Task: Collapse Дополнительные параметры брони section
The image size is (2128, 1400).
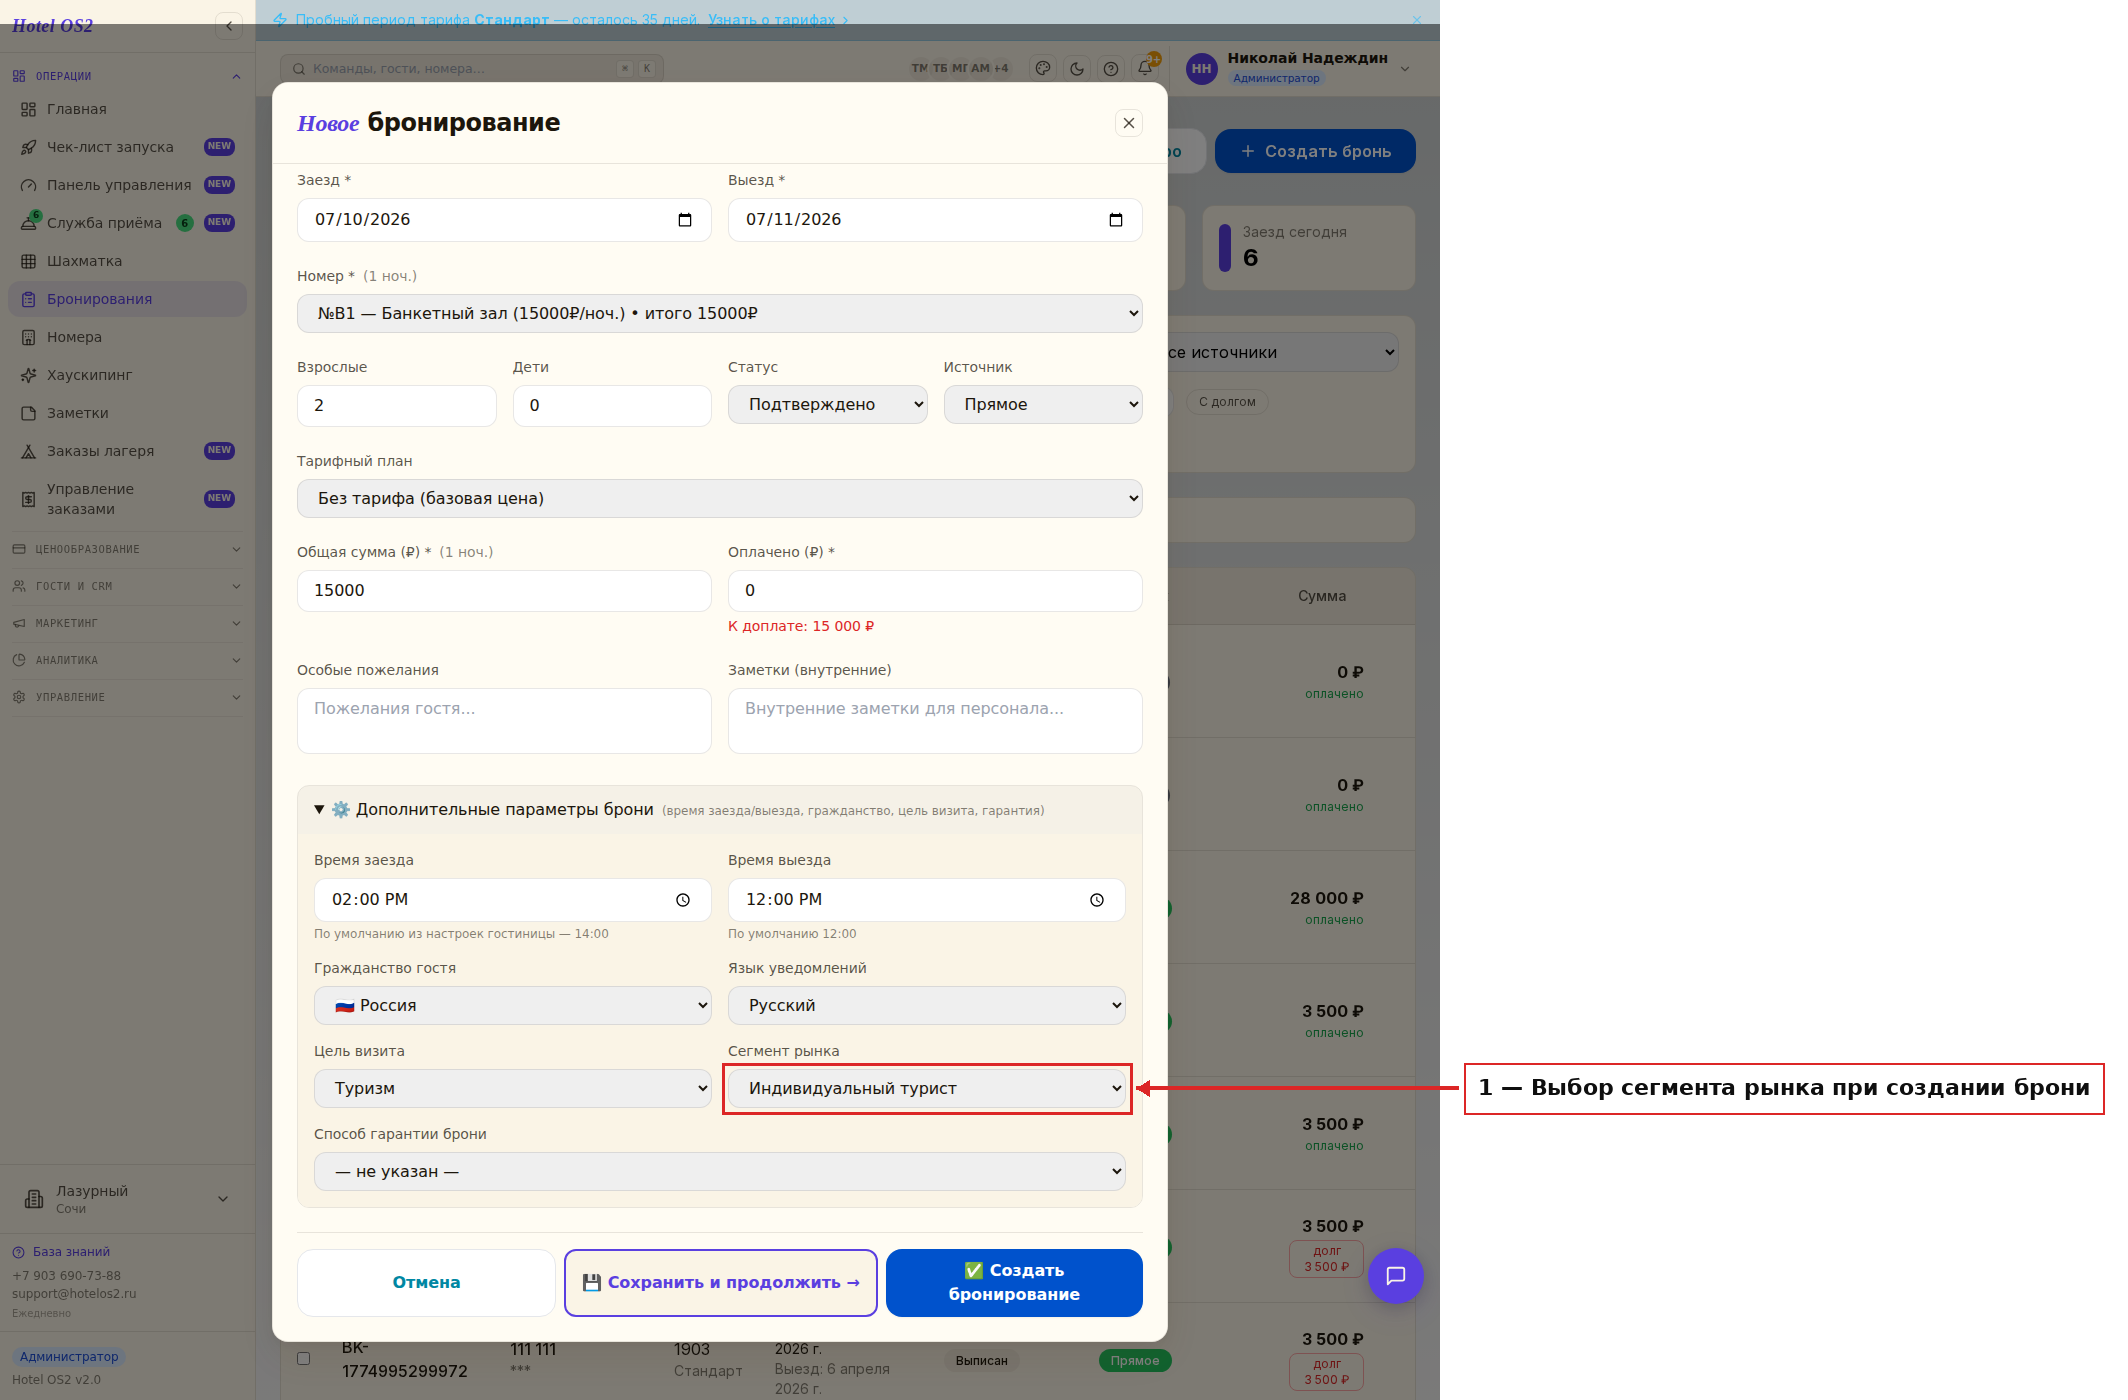Action: pos(719,810)
